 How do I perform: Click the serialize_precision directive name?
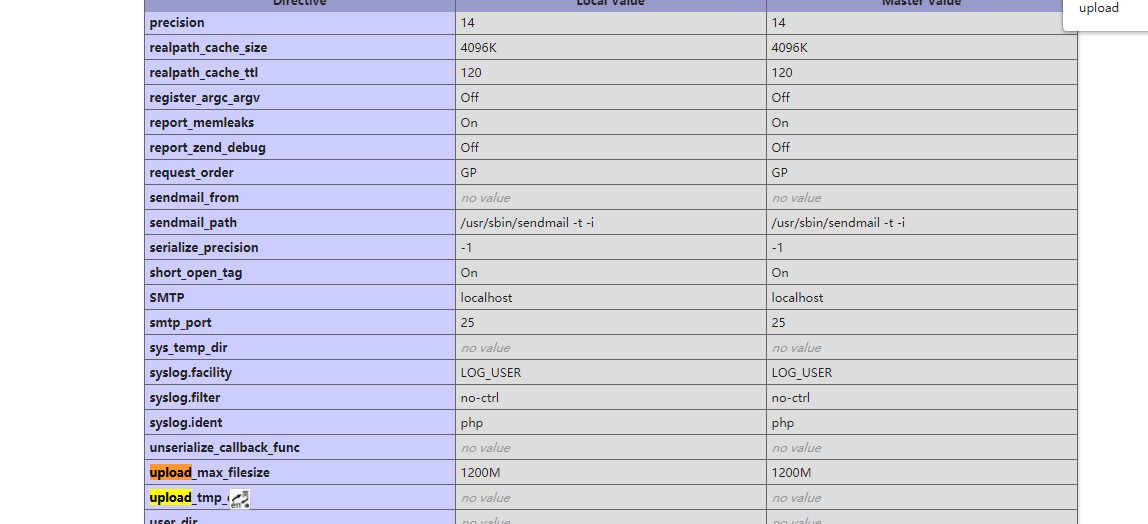click(204, 247)
